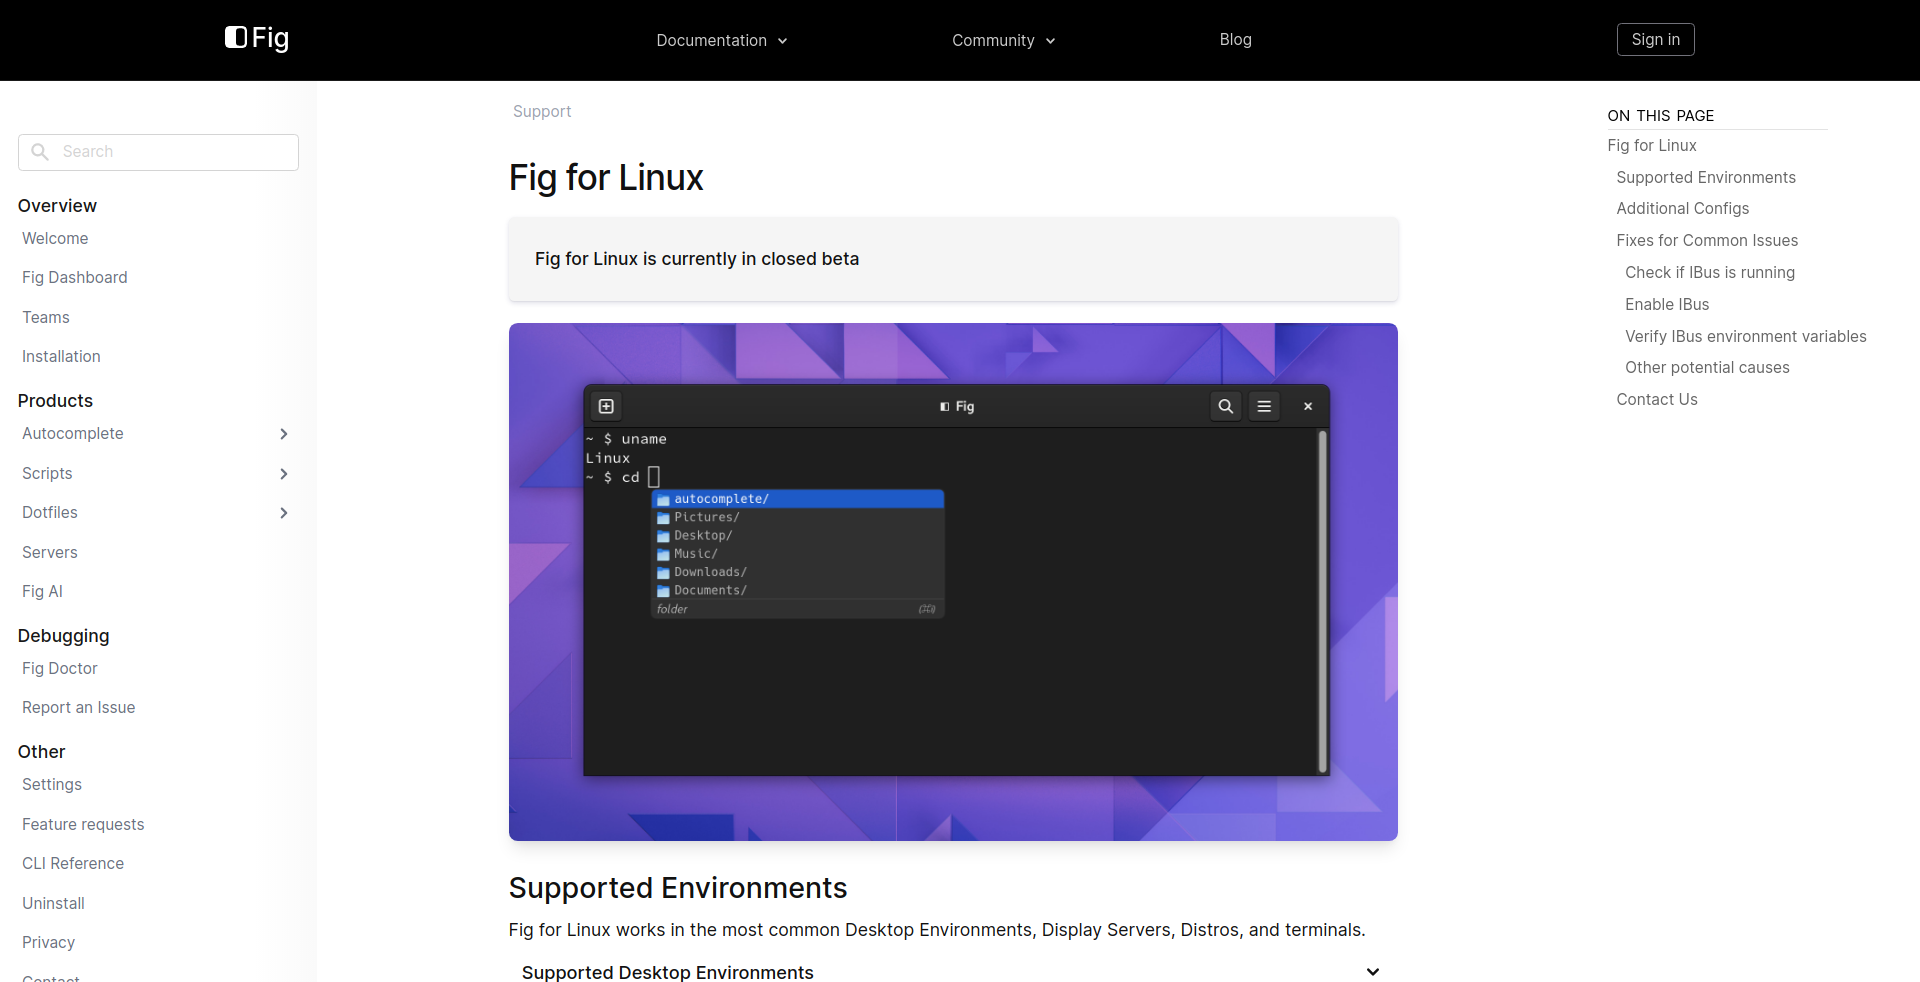Jump to Enable IBus section
Screen dimensions: 1920x982
pos(1667,304)
